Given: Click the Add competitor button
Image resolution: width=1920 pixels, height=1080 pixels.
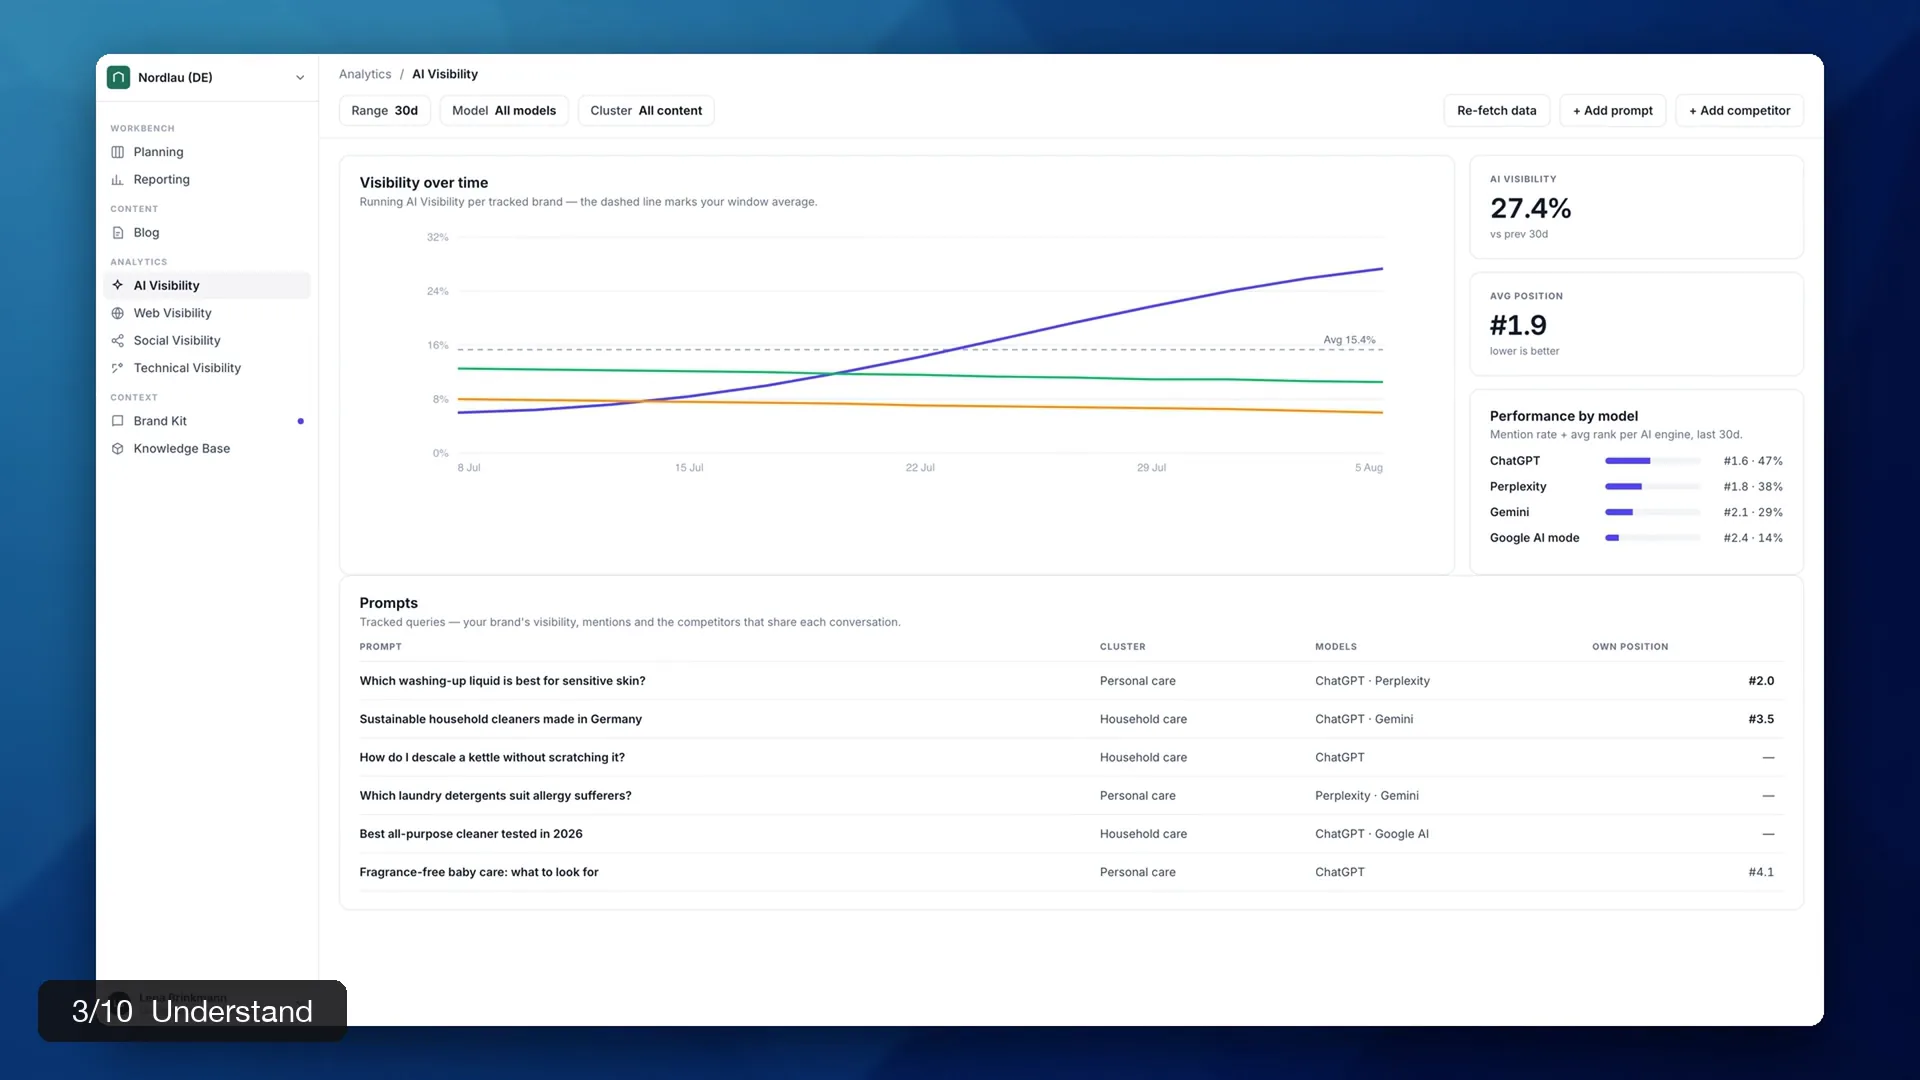Looking at the screenshot, I should [1740, 111].
